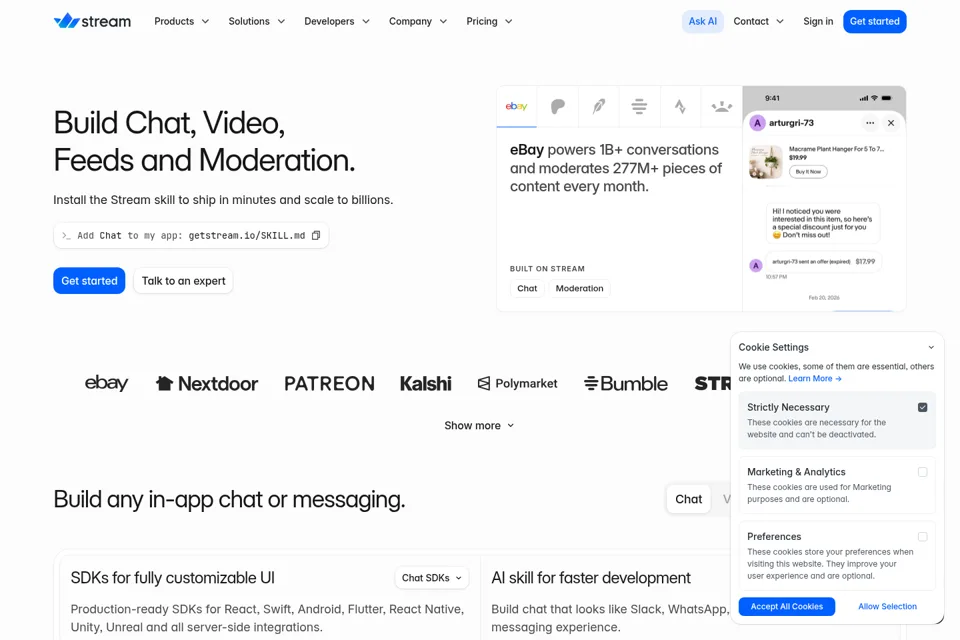The height and width of the screenshot is (640, 960).
Task: Click the arturgri-73 avatar in chat header
Action: point(757,123)
